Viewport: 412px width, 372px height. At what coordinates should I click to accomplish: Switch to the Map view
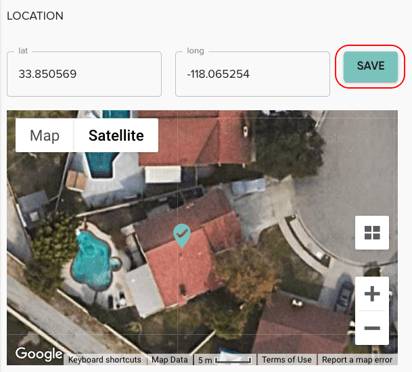coord(45,136)
